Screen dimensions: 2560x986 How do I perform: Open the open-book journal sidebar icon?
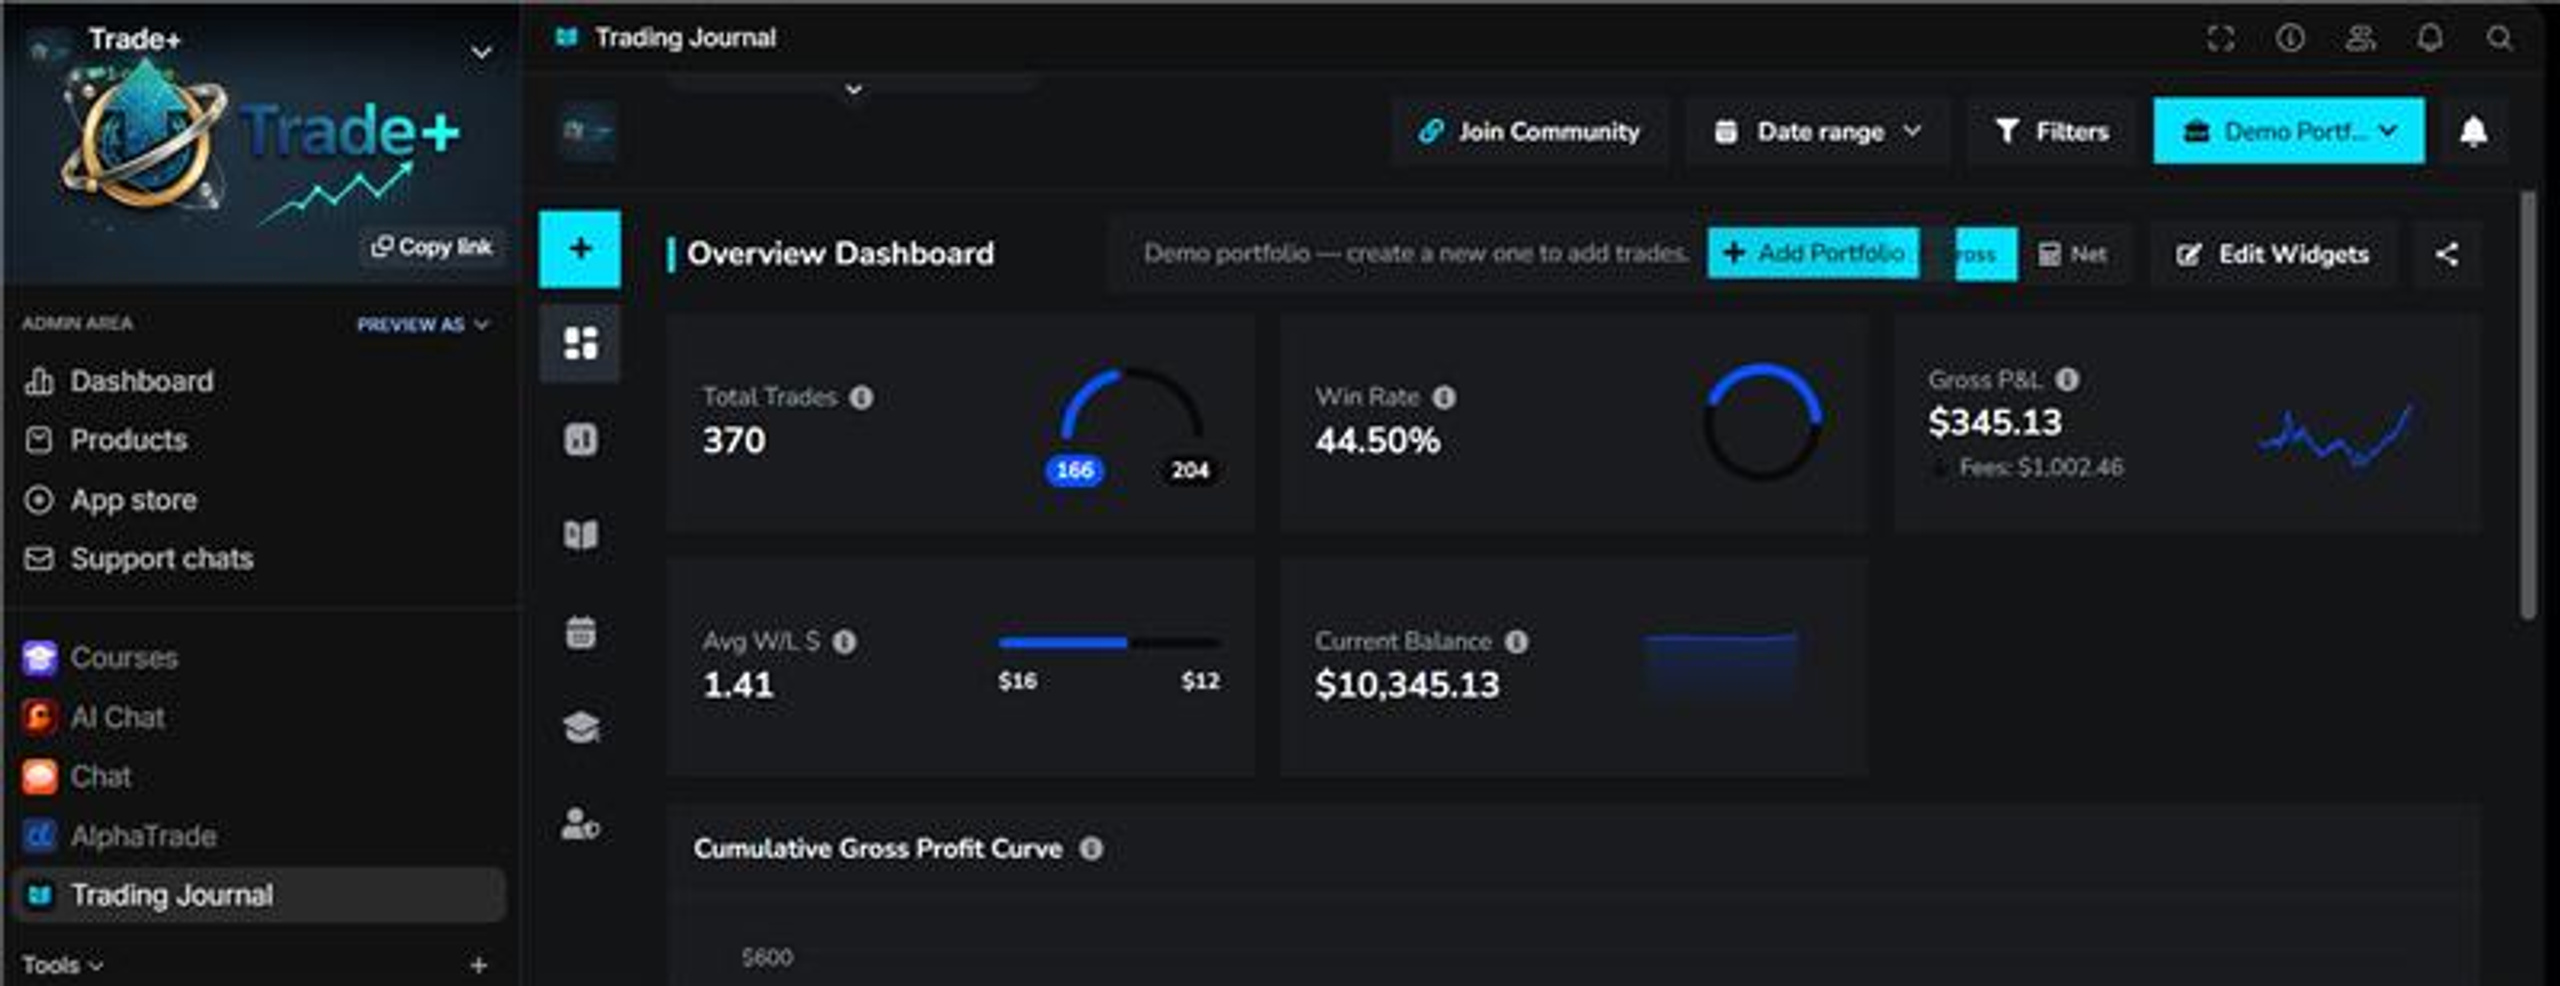[x=580, y=535]
